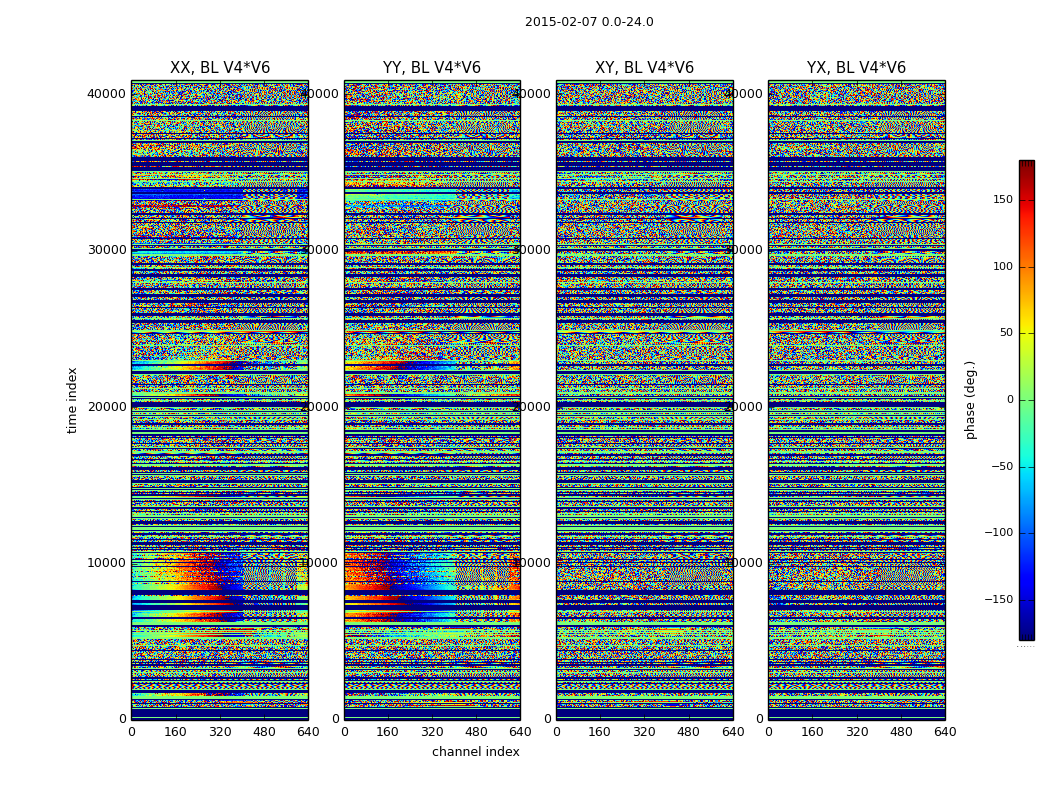Select the 'YY, BL V4*V6' subplot title
The image size is (1050, 800).
(432, 68)
